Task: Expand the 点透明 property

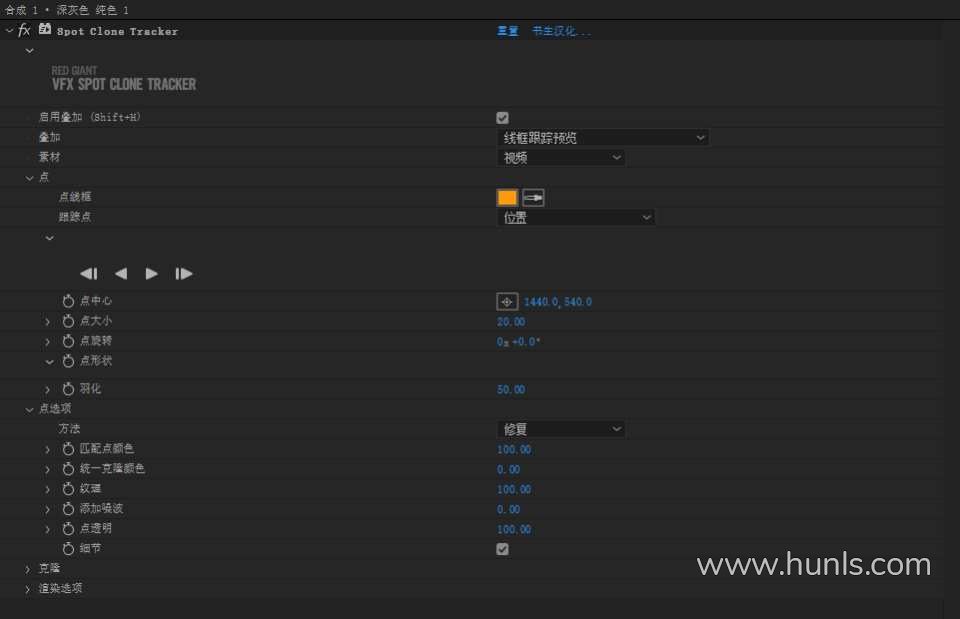Action: tap(48, 529)
